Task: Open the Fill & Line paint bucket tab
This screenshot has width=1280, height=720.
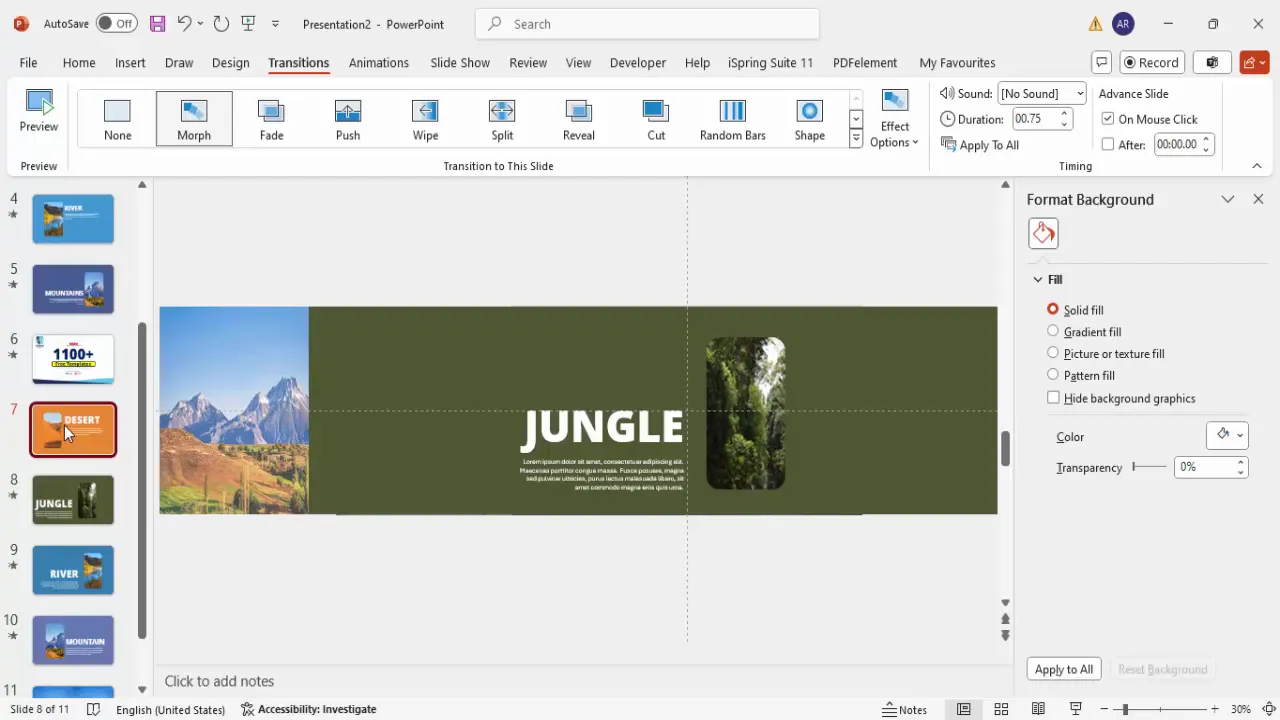Action: pos(1043,233)
